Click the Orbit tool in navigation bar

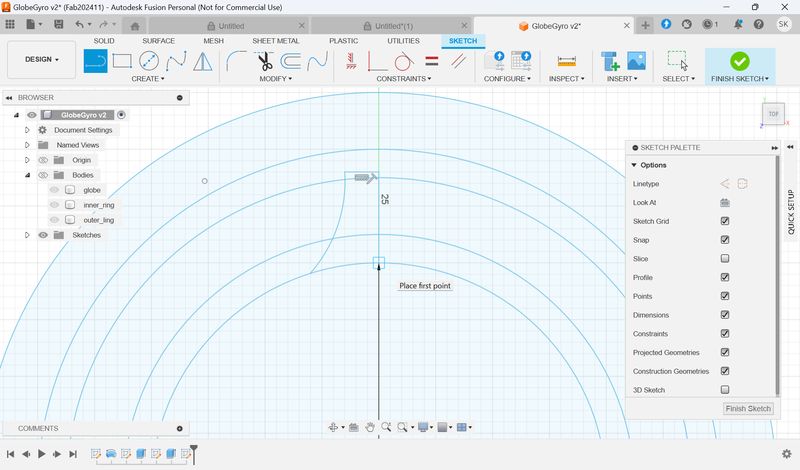coord(333,427)
